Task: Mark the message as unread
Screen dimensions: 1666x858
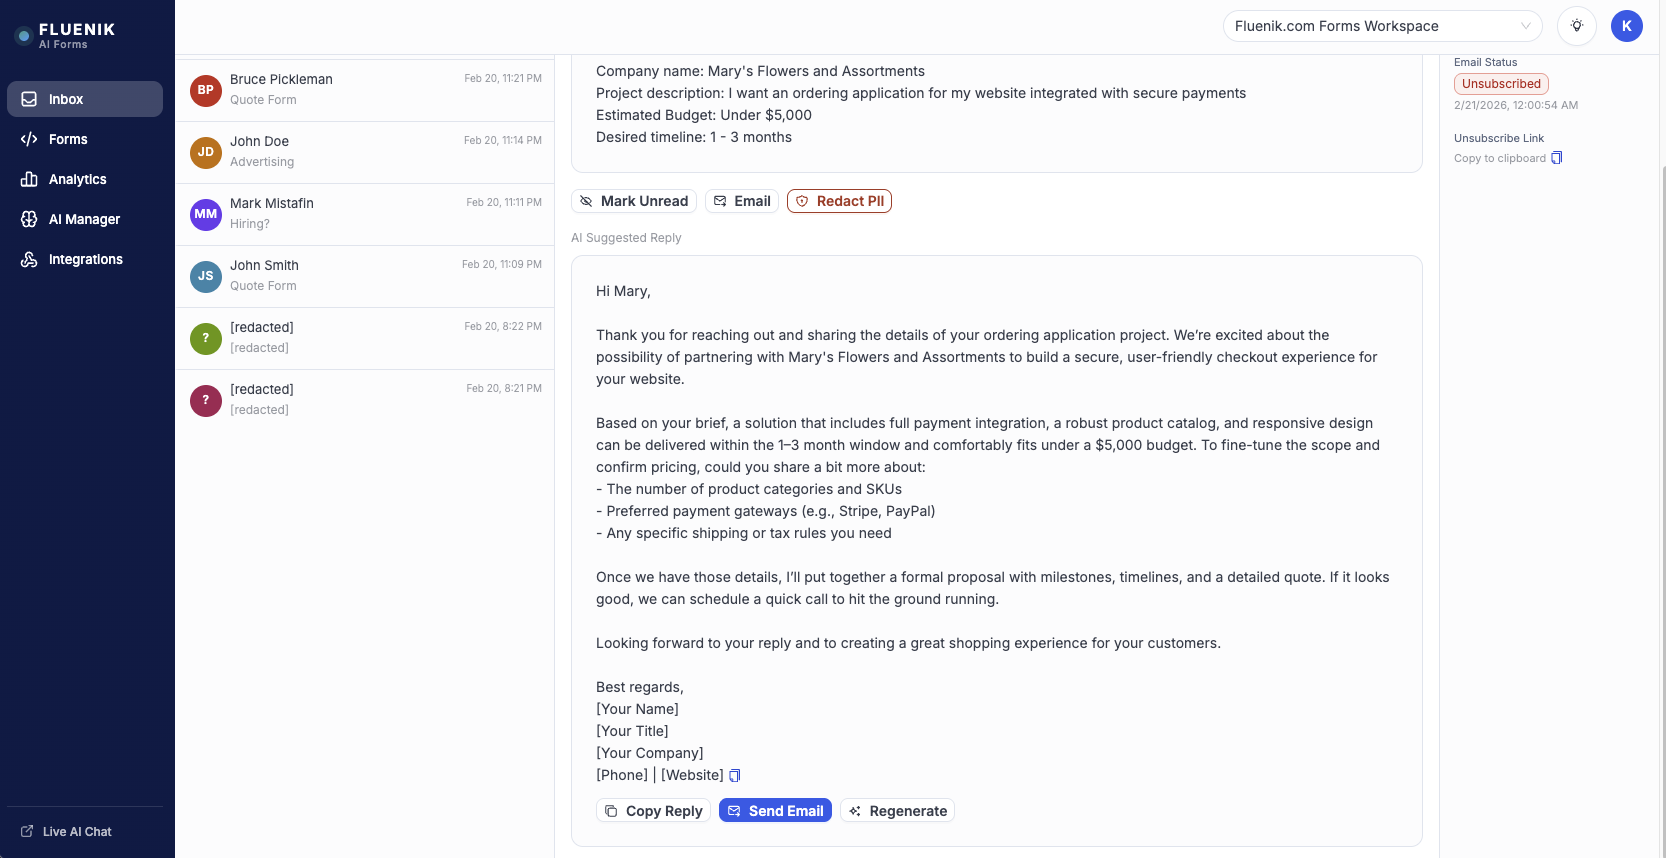Action: [633, 201]
